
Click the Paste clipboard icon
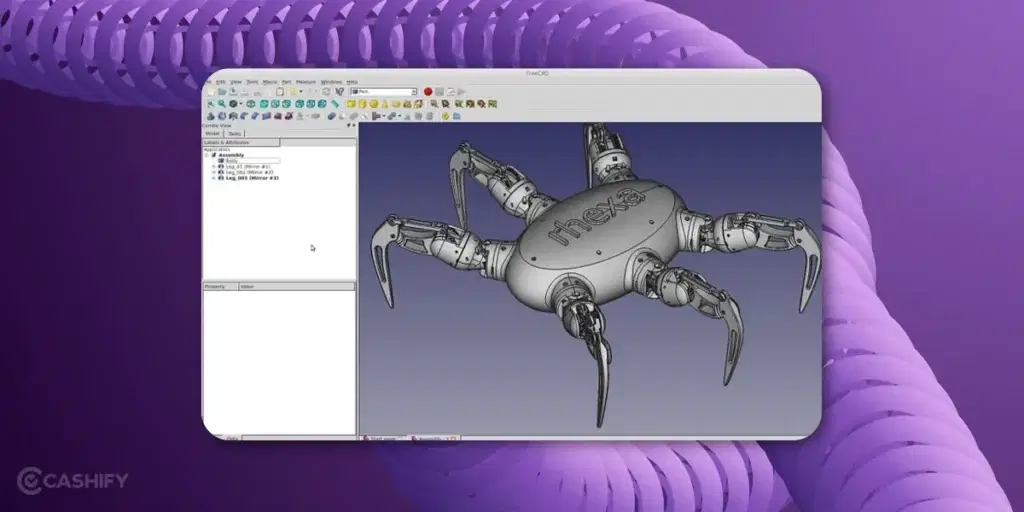pos(280,91)
